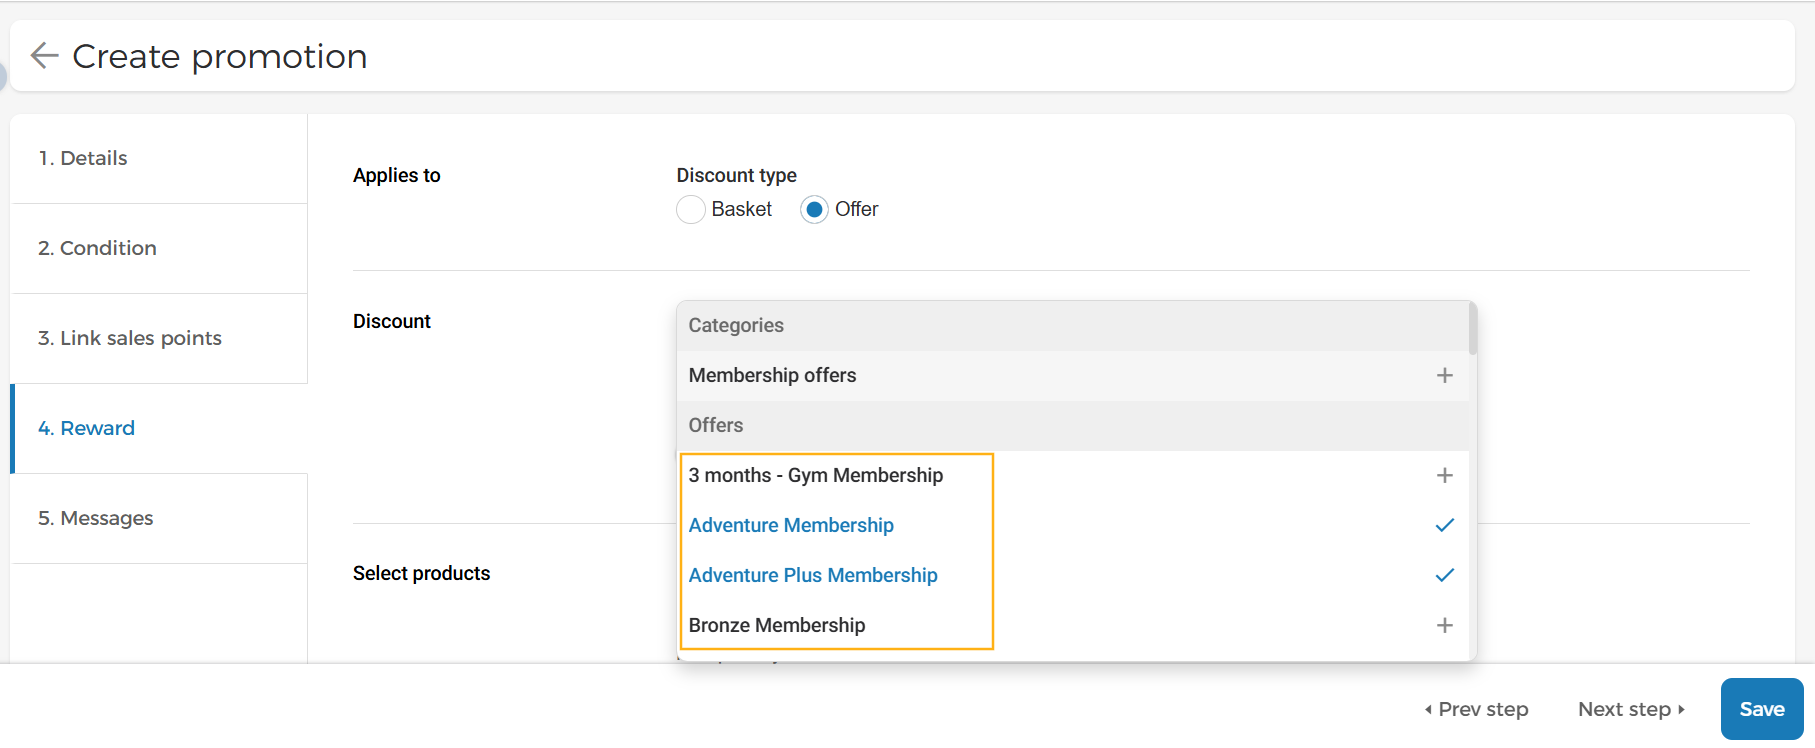1815x748 pixels.
Task: Add 3 months - Gym Membership plus icon
Action: (x=1444, y=475)
